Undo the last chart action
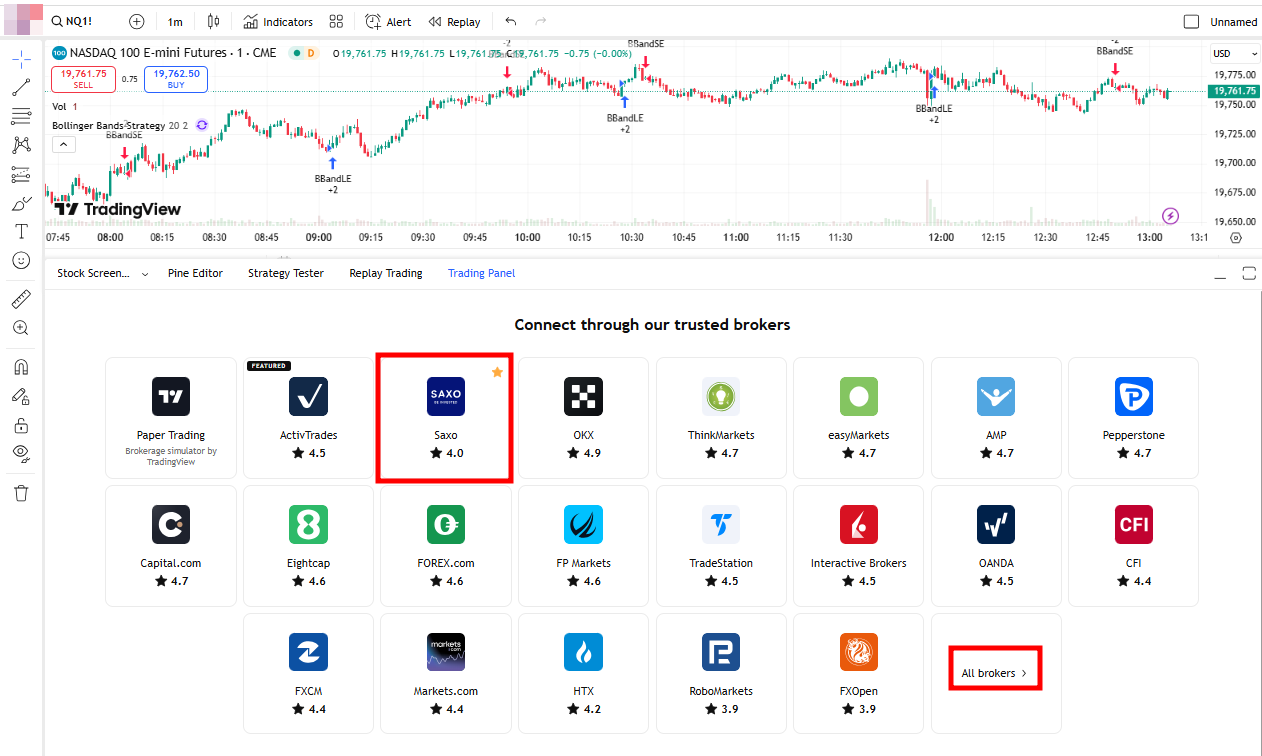The height and width of the screenshot is (756, 1262). (511, 21)
